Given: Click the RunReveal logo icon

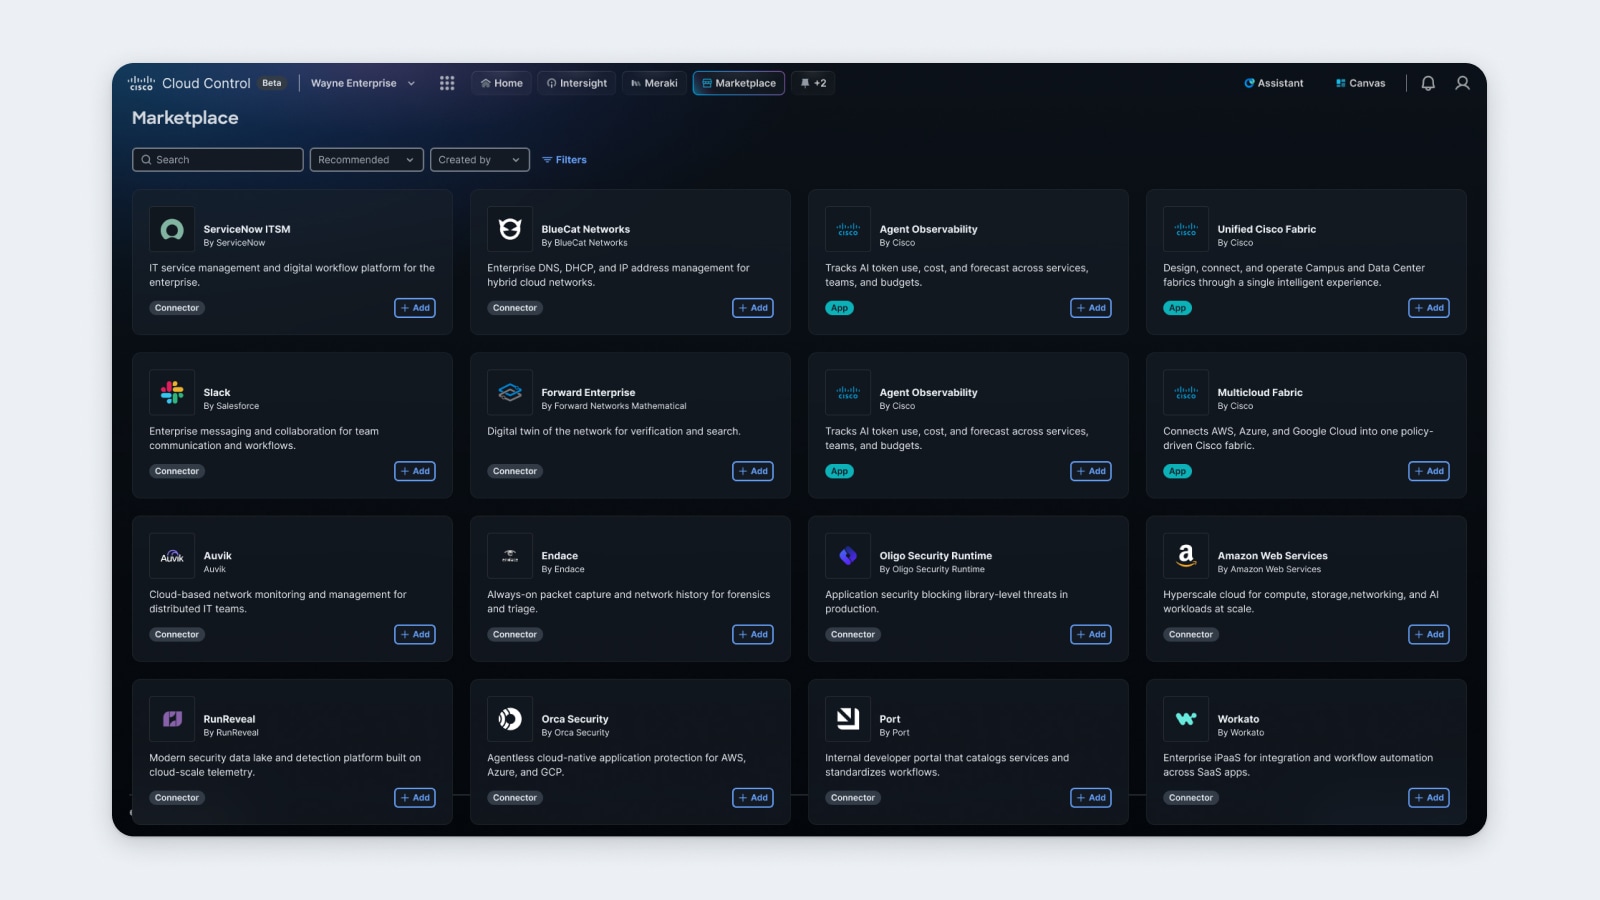Looking at the screenshot, I should click(172, 719).
